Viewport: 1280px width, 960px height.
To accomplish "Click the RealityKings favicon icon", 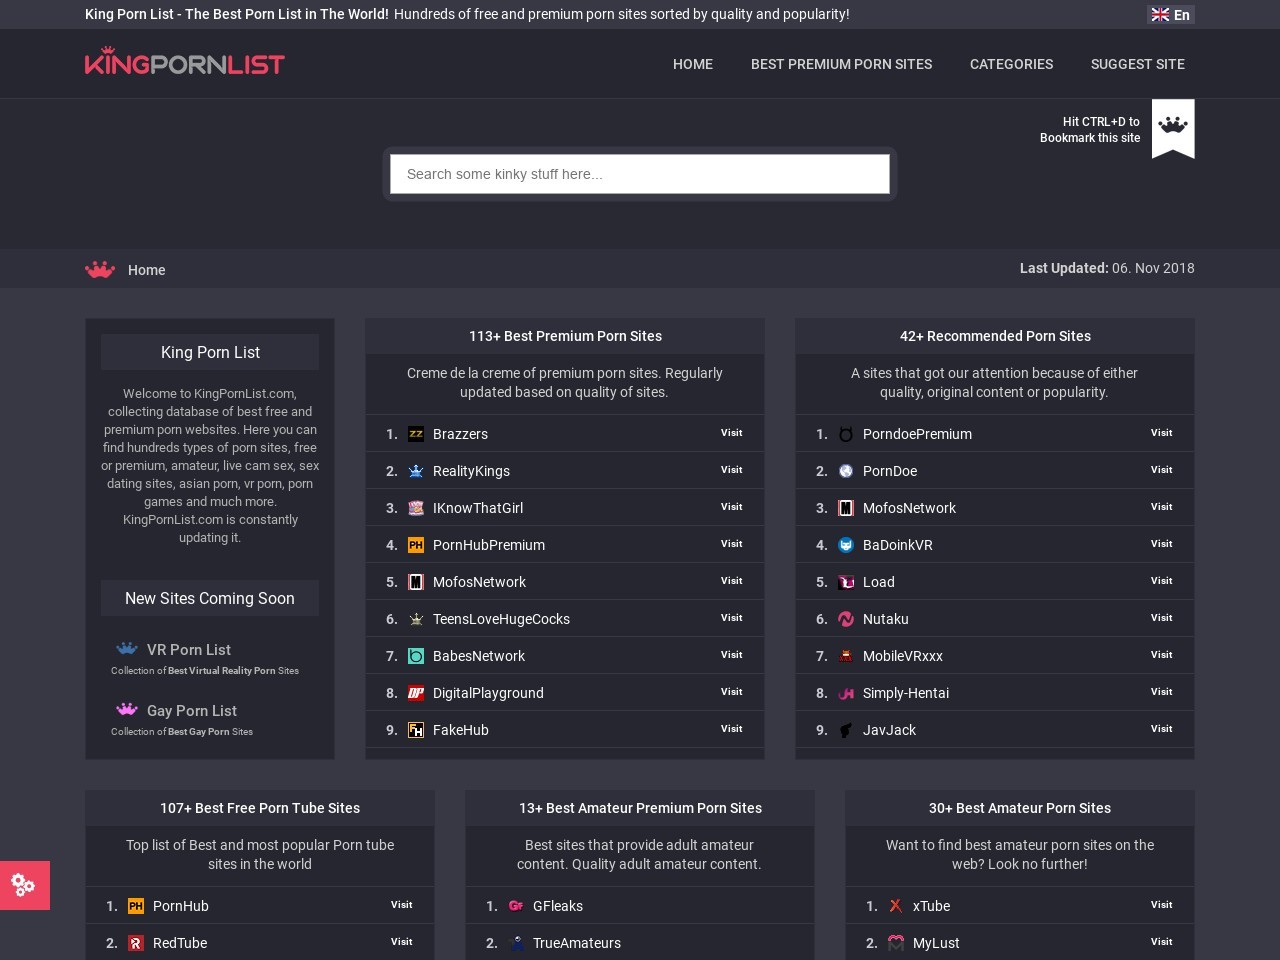I will [x=416, y=471].
